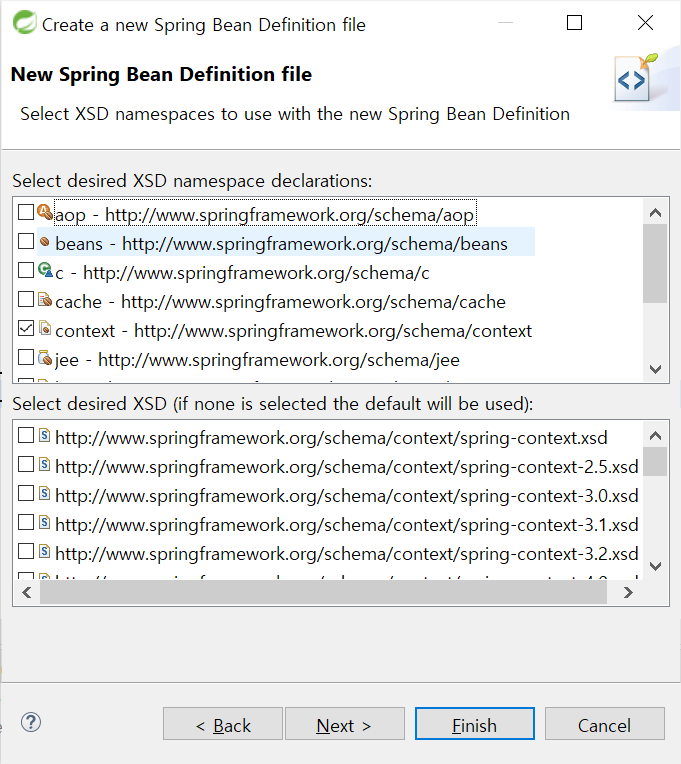Select the spring-context-3.2.xsd URL text
681x764 pixels.
click(347, 554)
